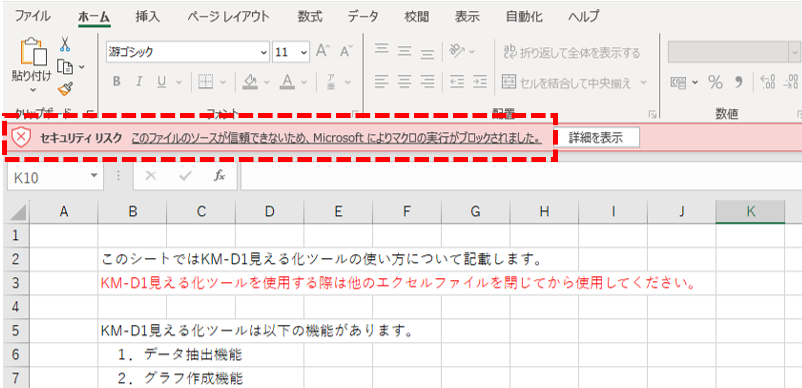Image resolution: width=802 pixels, height=388 pixels.
Task: Increase decimal places
Action: point(768,82)
